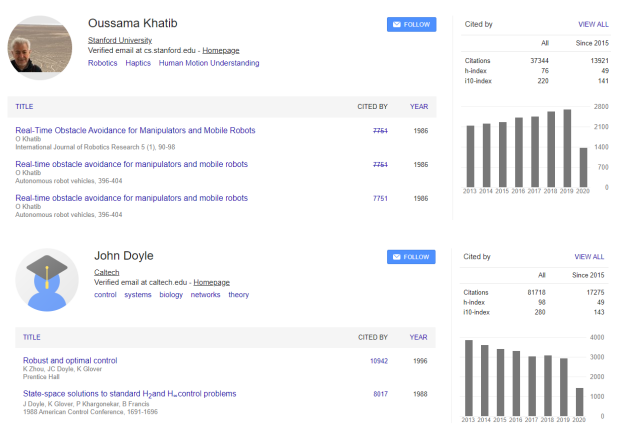617x442 pixels.
Task: Follow Oussama Khatib's profile
Action: (x=412, y=24)
